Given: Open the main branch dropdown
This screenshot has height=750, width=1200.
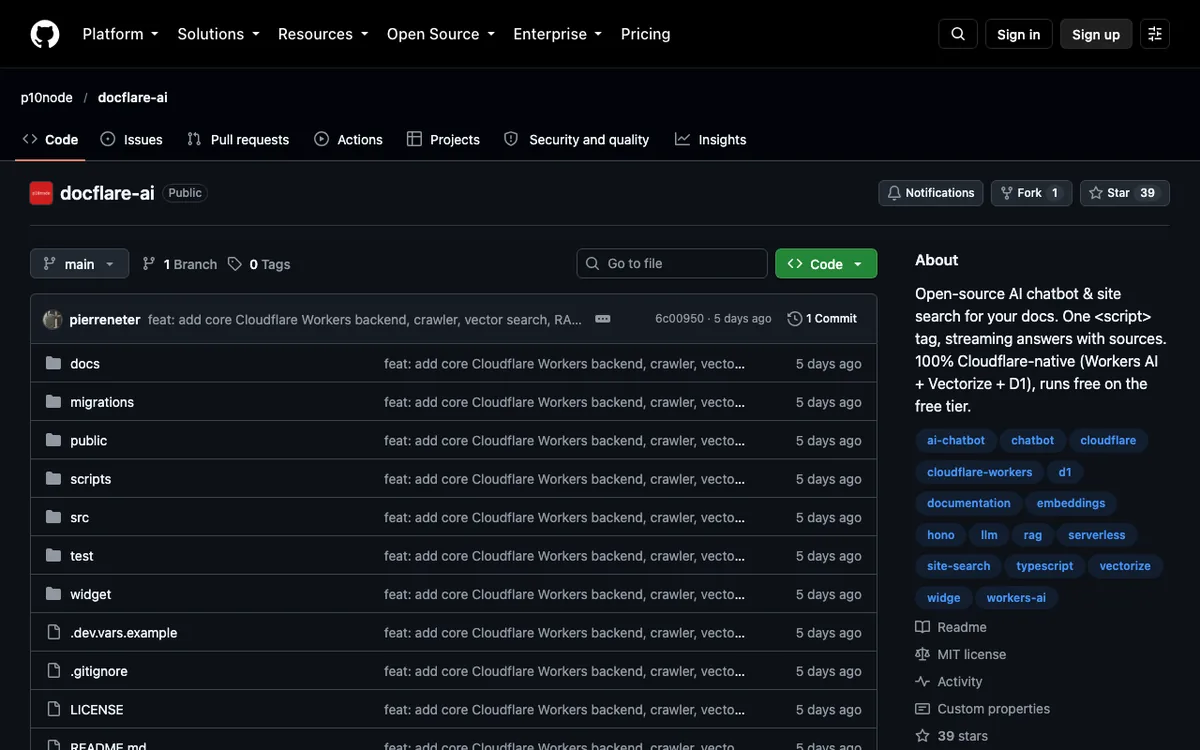Looking at the screenshot, I should click(x=80, y=264).
